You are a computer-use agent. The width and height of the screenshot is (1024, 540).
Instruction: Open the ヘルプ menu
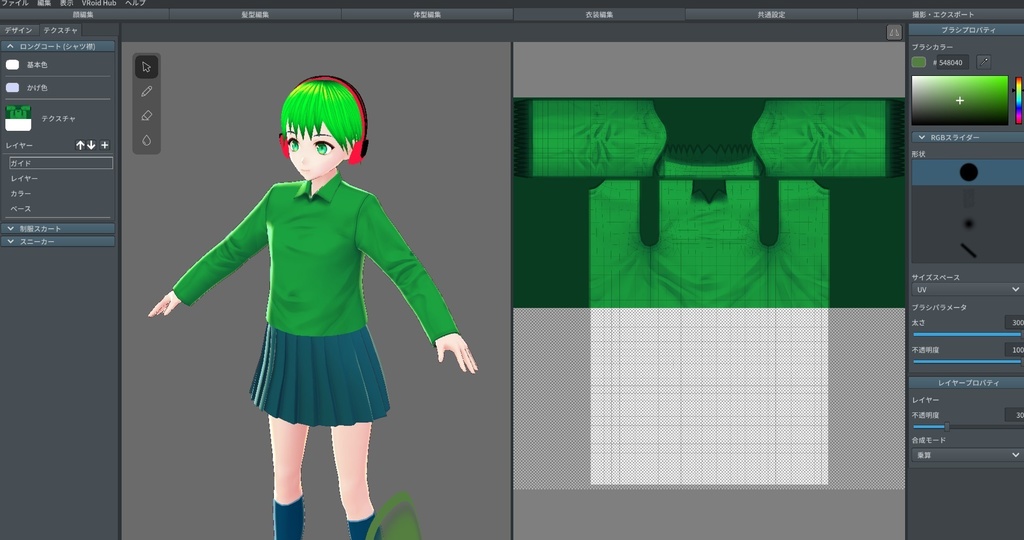coord(135,3)
